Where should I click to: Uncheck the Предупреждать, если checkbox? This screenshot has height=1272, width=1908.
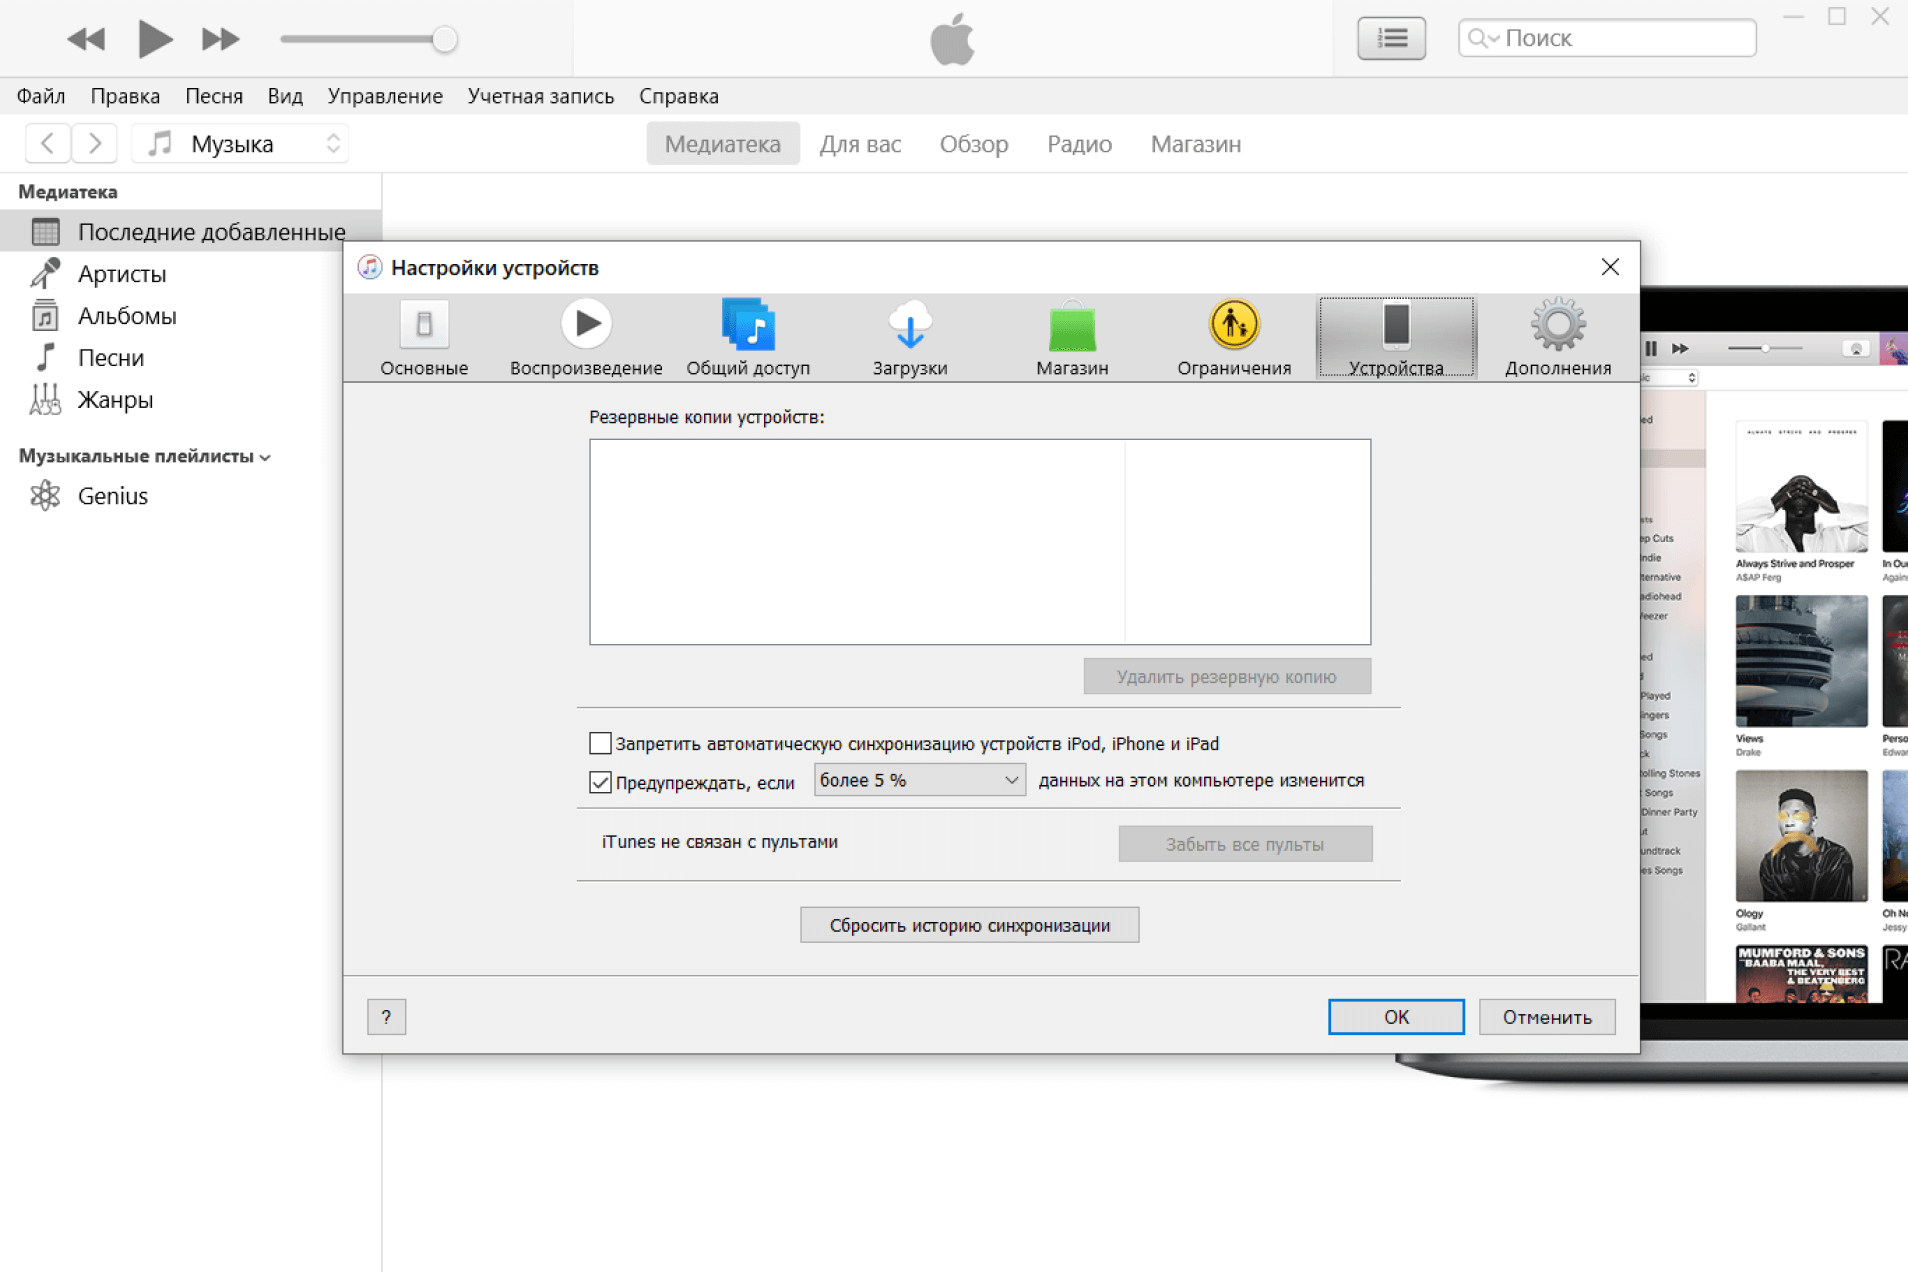[600, 782]
